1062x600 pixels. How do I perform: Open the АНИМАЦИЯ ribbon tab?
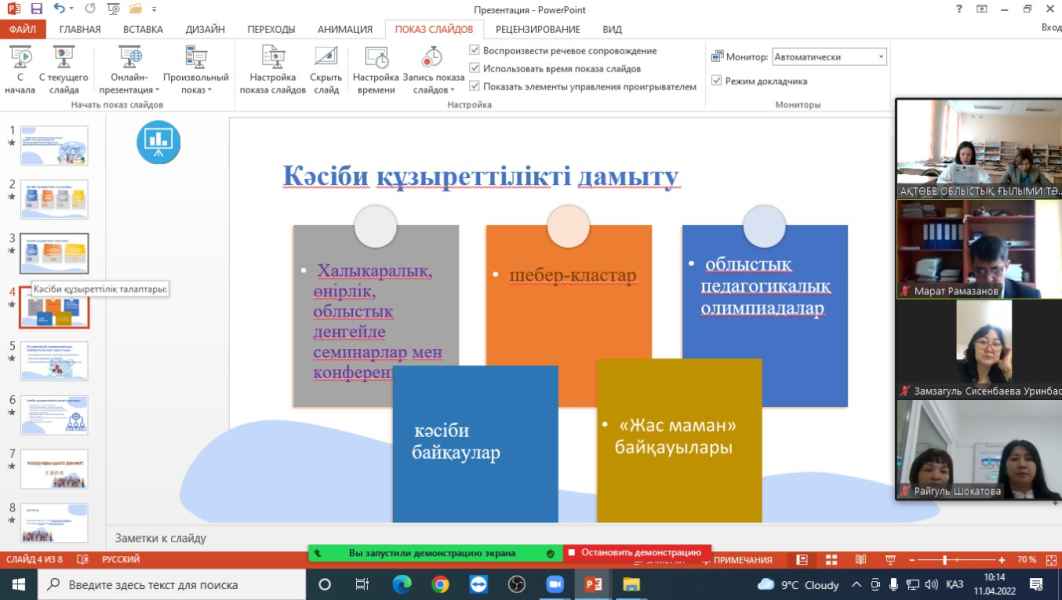click(345, 30)
